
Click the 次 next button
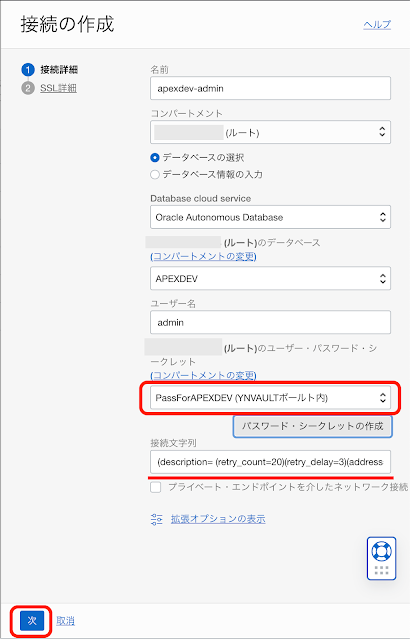(32, 621)
